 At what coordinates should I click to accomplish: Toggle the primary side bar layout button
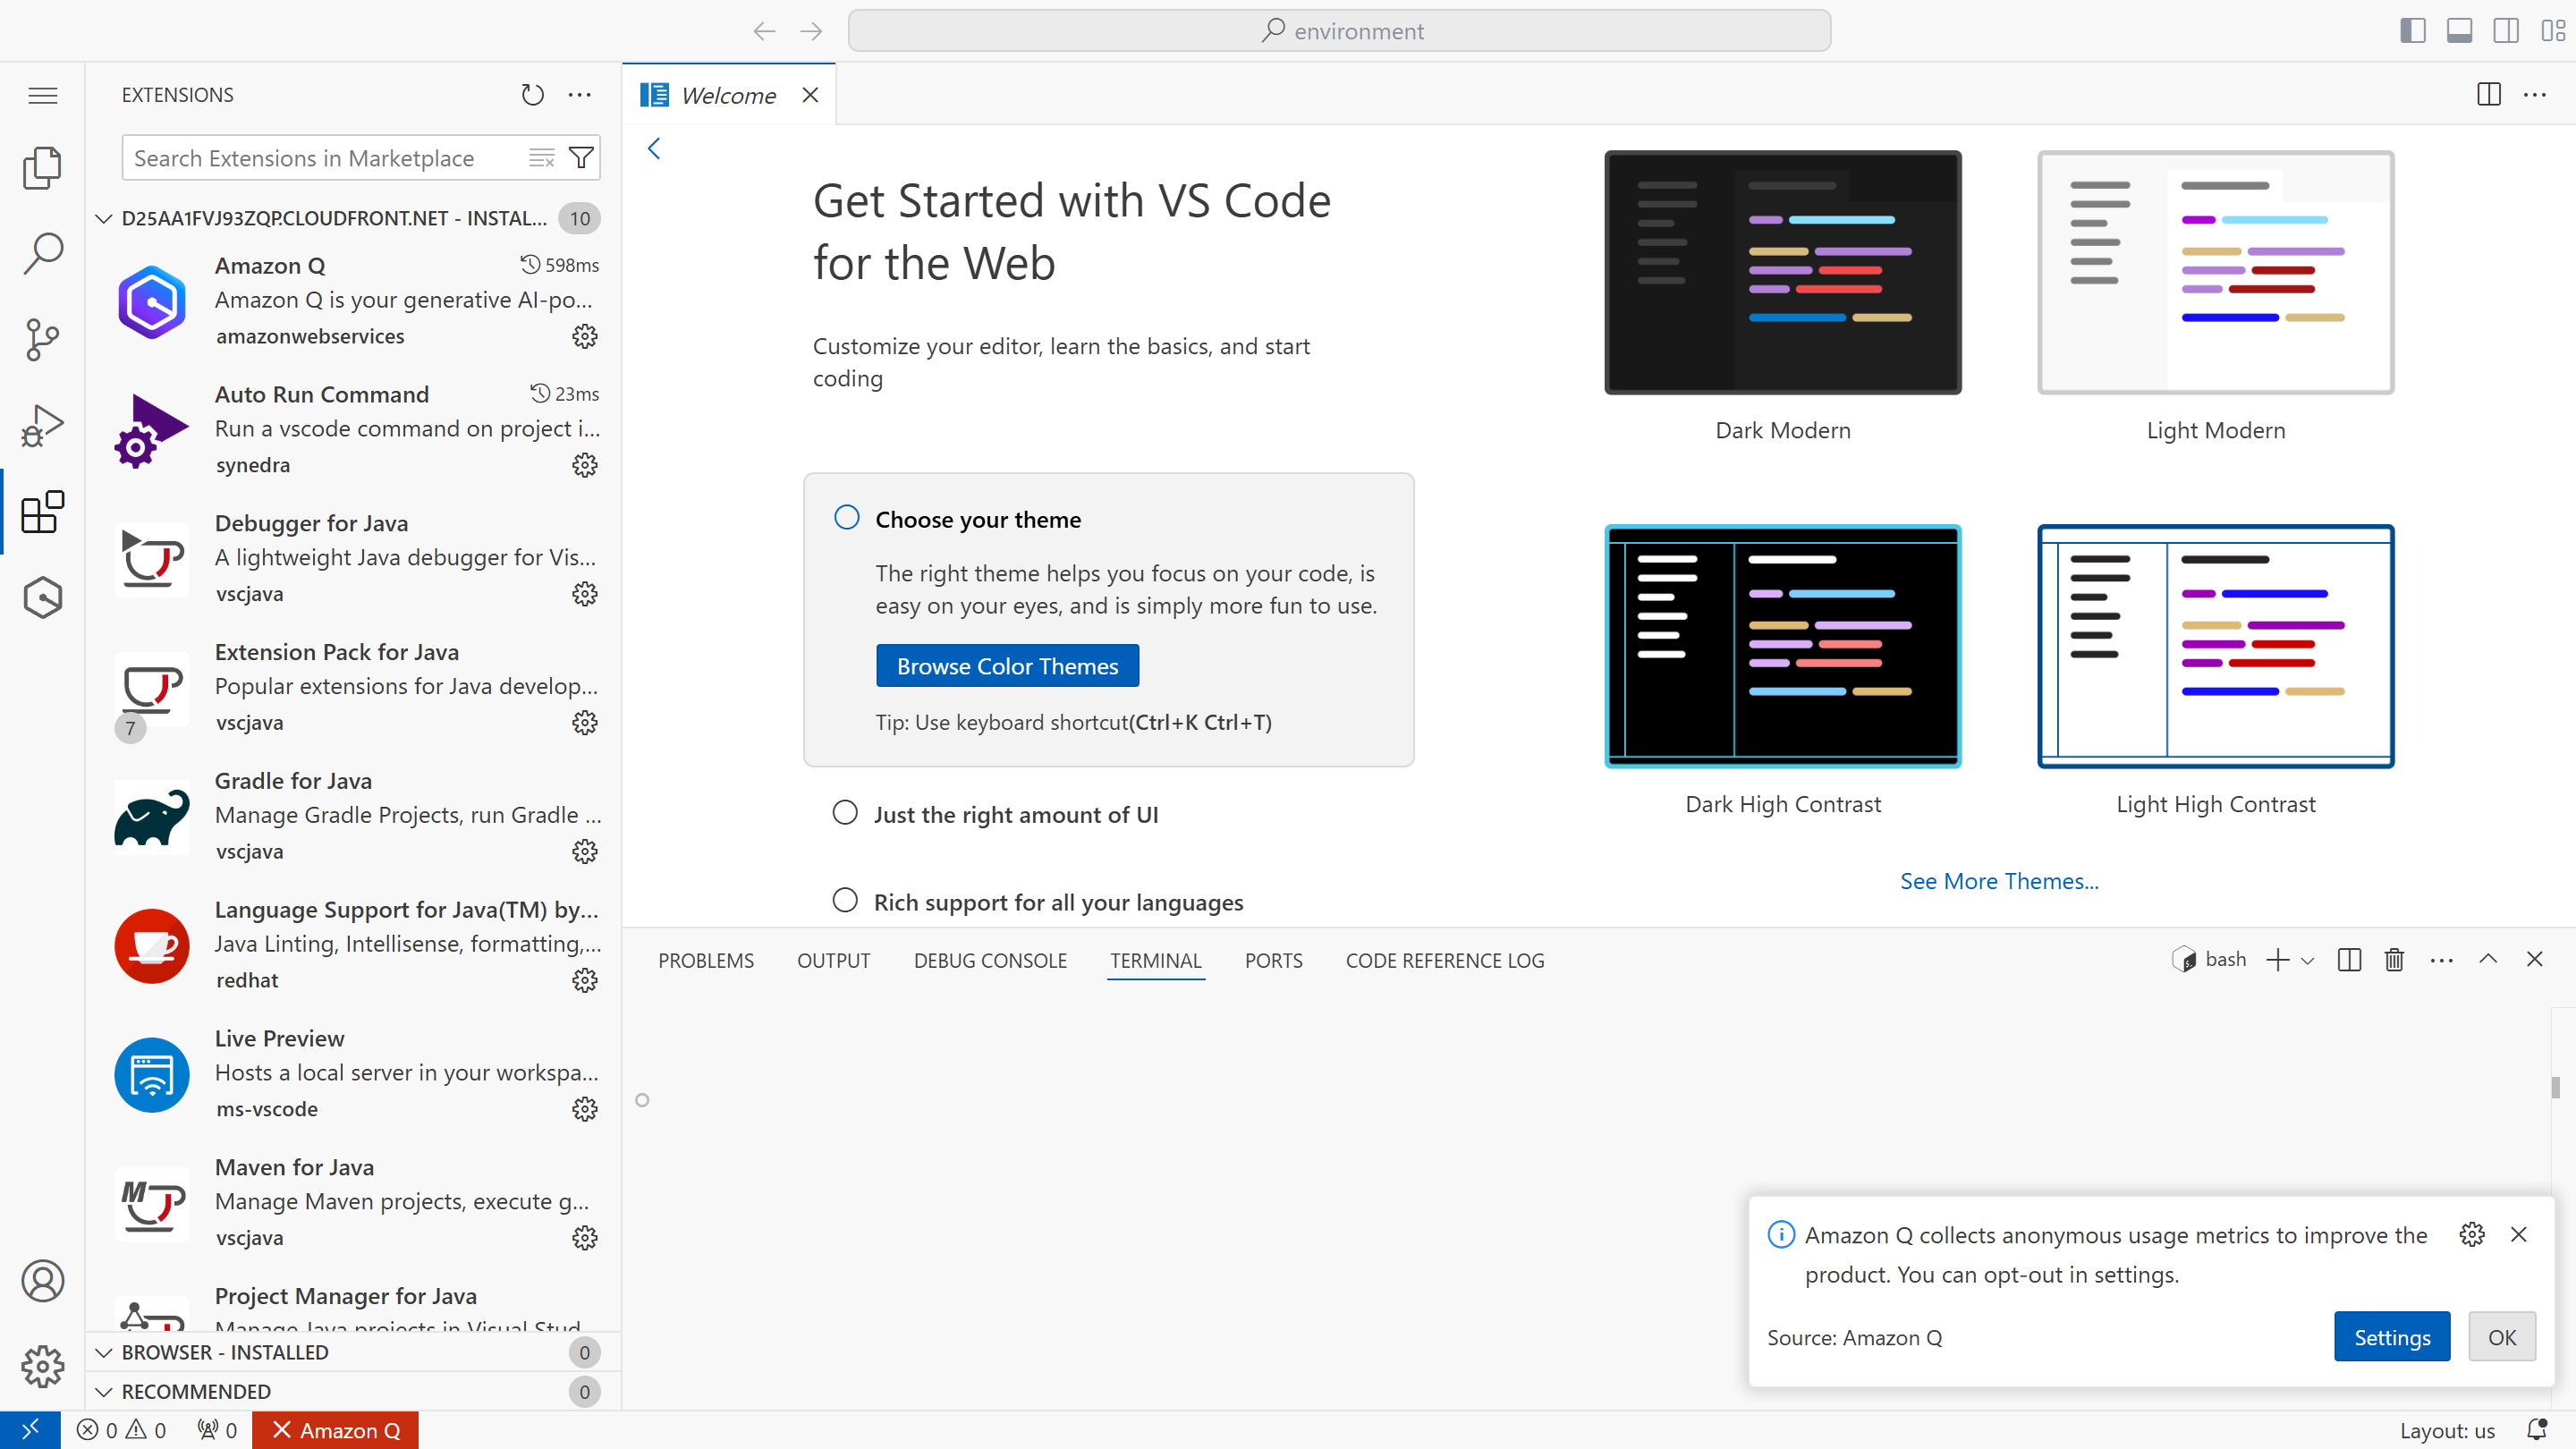coord(2412,31)
